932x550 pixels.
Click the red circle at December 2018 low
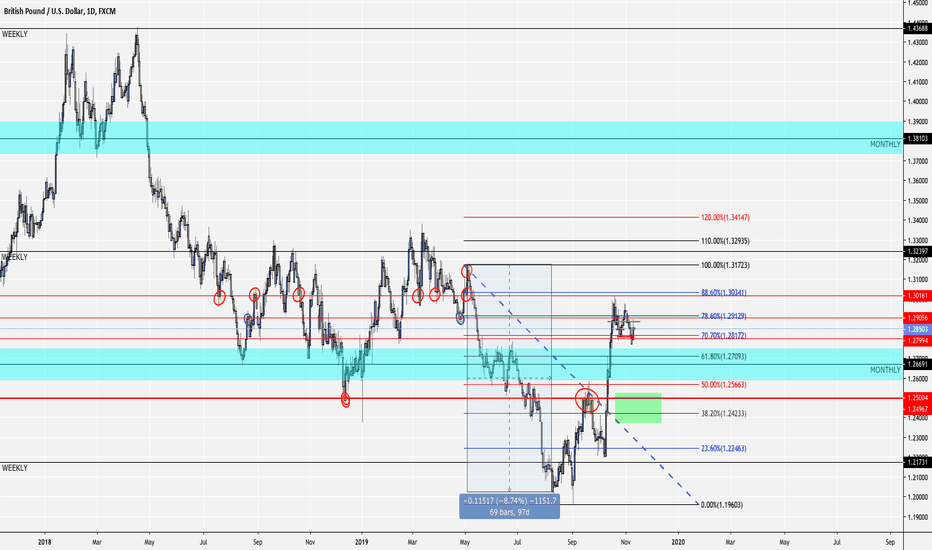click(x=346, y=400)
